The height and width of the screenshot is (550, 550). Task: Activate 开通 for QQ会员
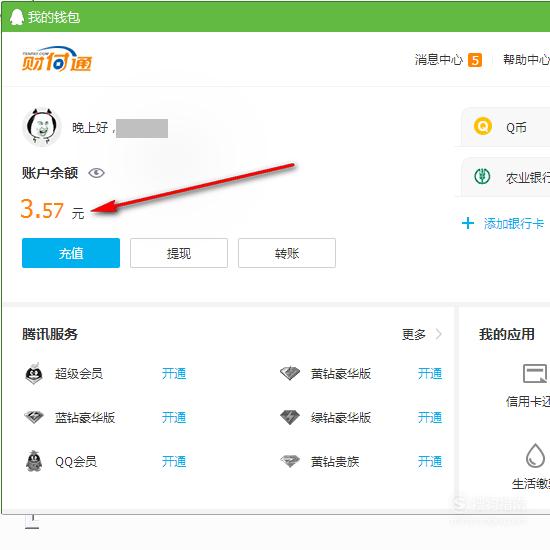[174, 462]
